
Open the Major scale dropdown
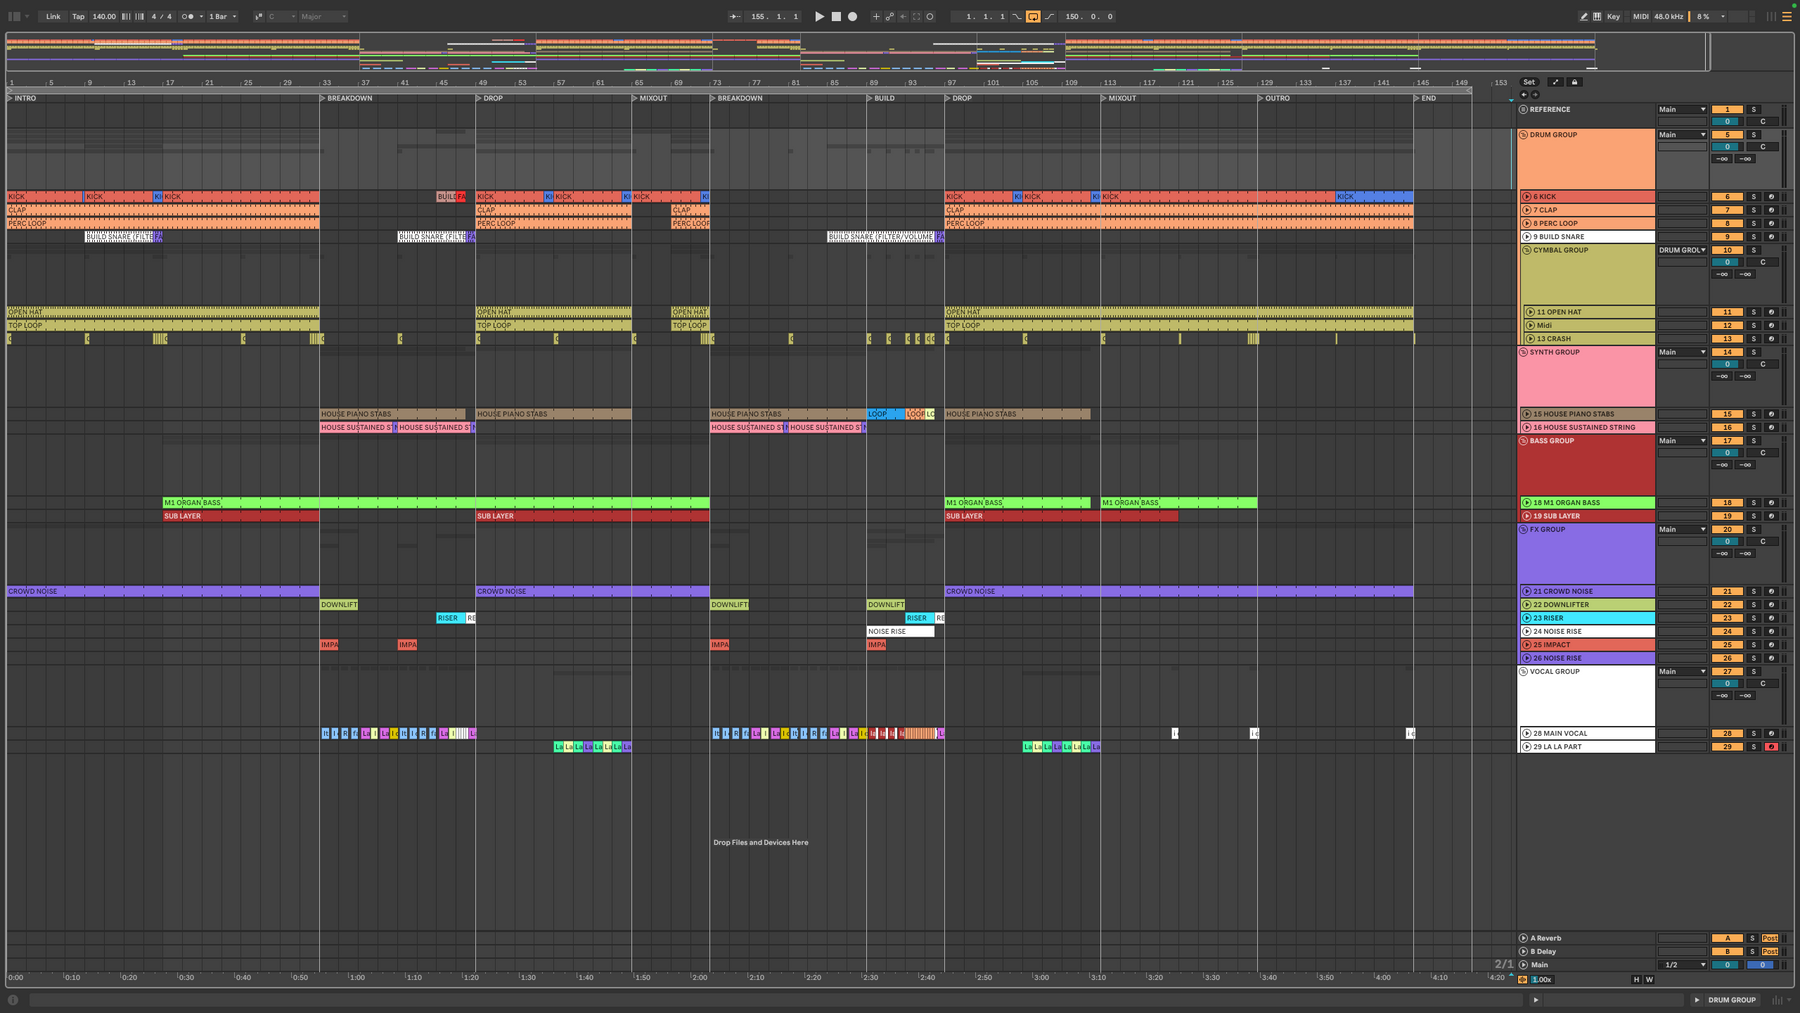(x=324, y=16)
